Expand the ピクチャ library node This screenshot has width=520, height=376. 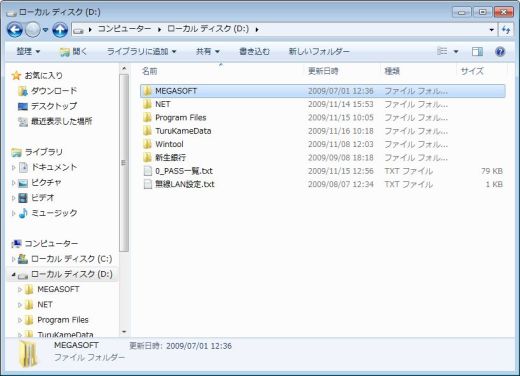pos(13,183)
